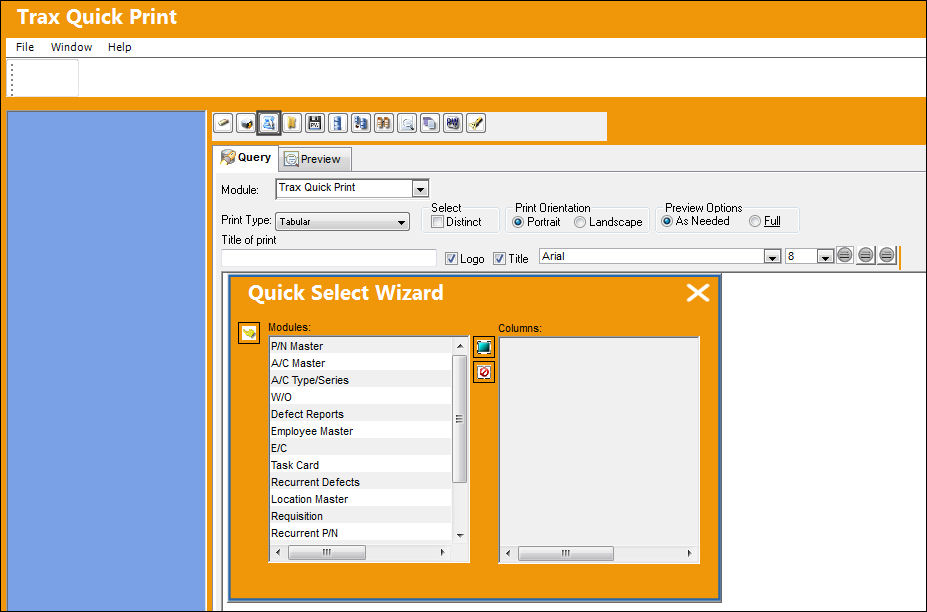This screenshot has height=612, width=927.
Task: Open the Module dropdown
Action: pos(420,189)
